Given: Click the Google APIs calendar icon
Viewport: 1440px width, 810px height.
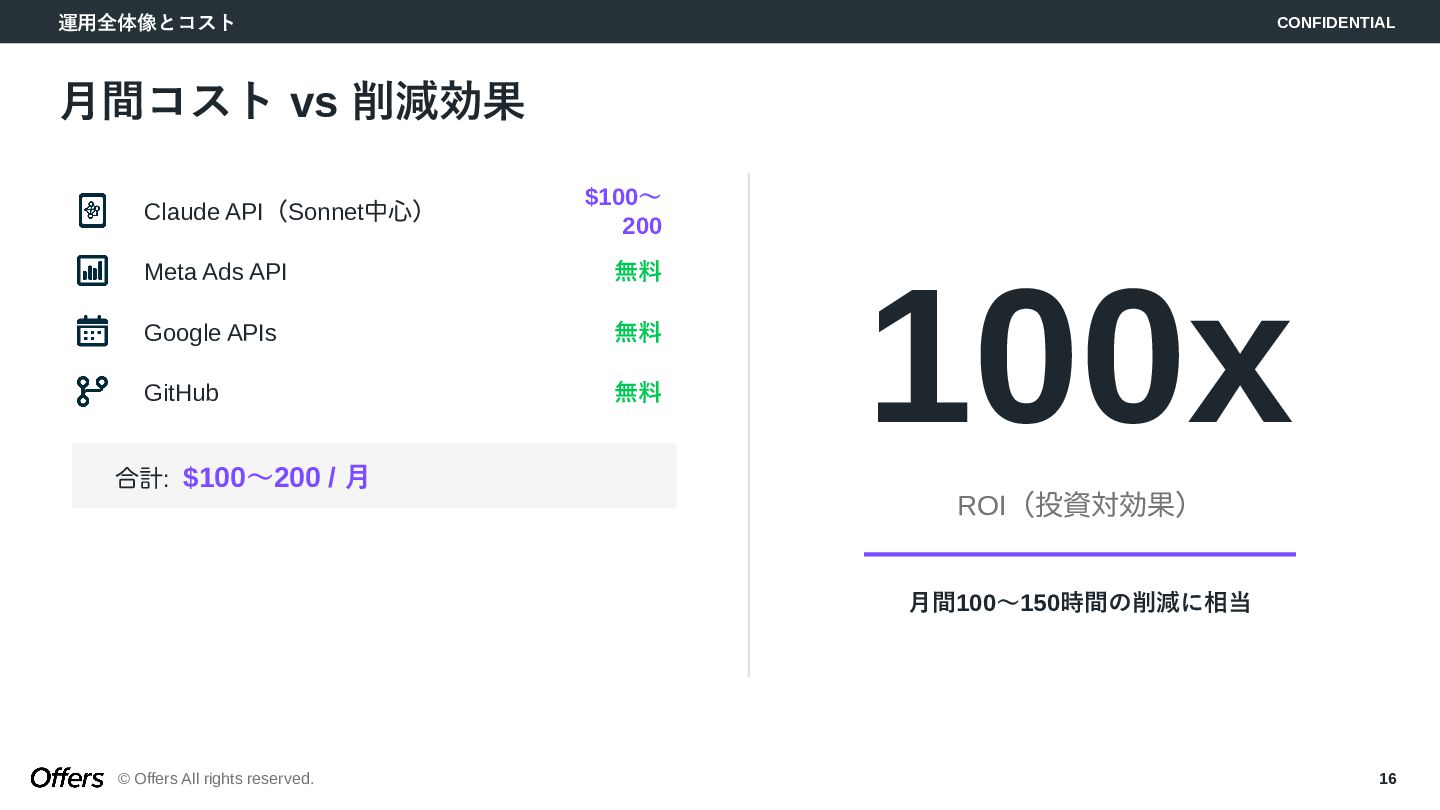Looking at the screenshot, I should pos(92,331).
